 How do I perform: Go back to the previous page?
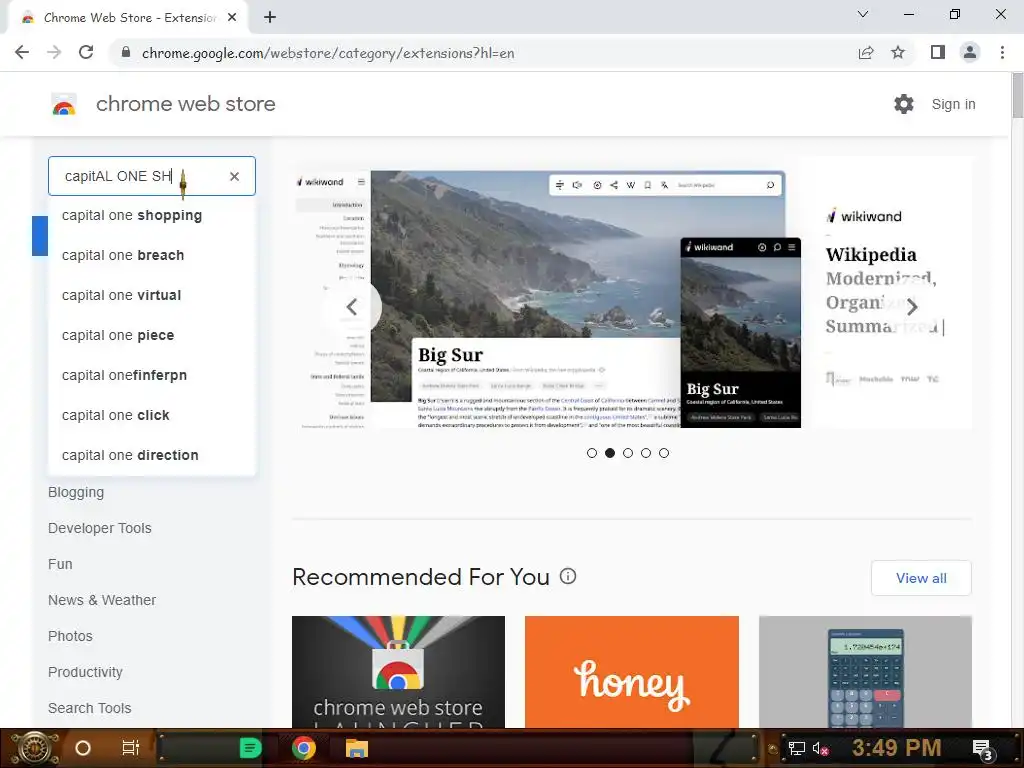point(22,52)
